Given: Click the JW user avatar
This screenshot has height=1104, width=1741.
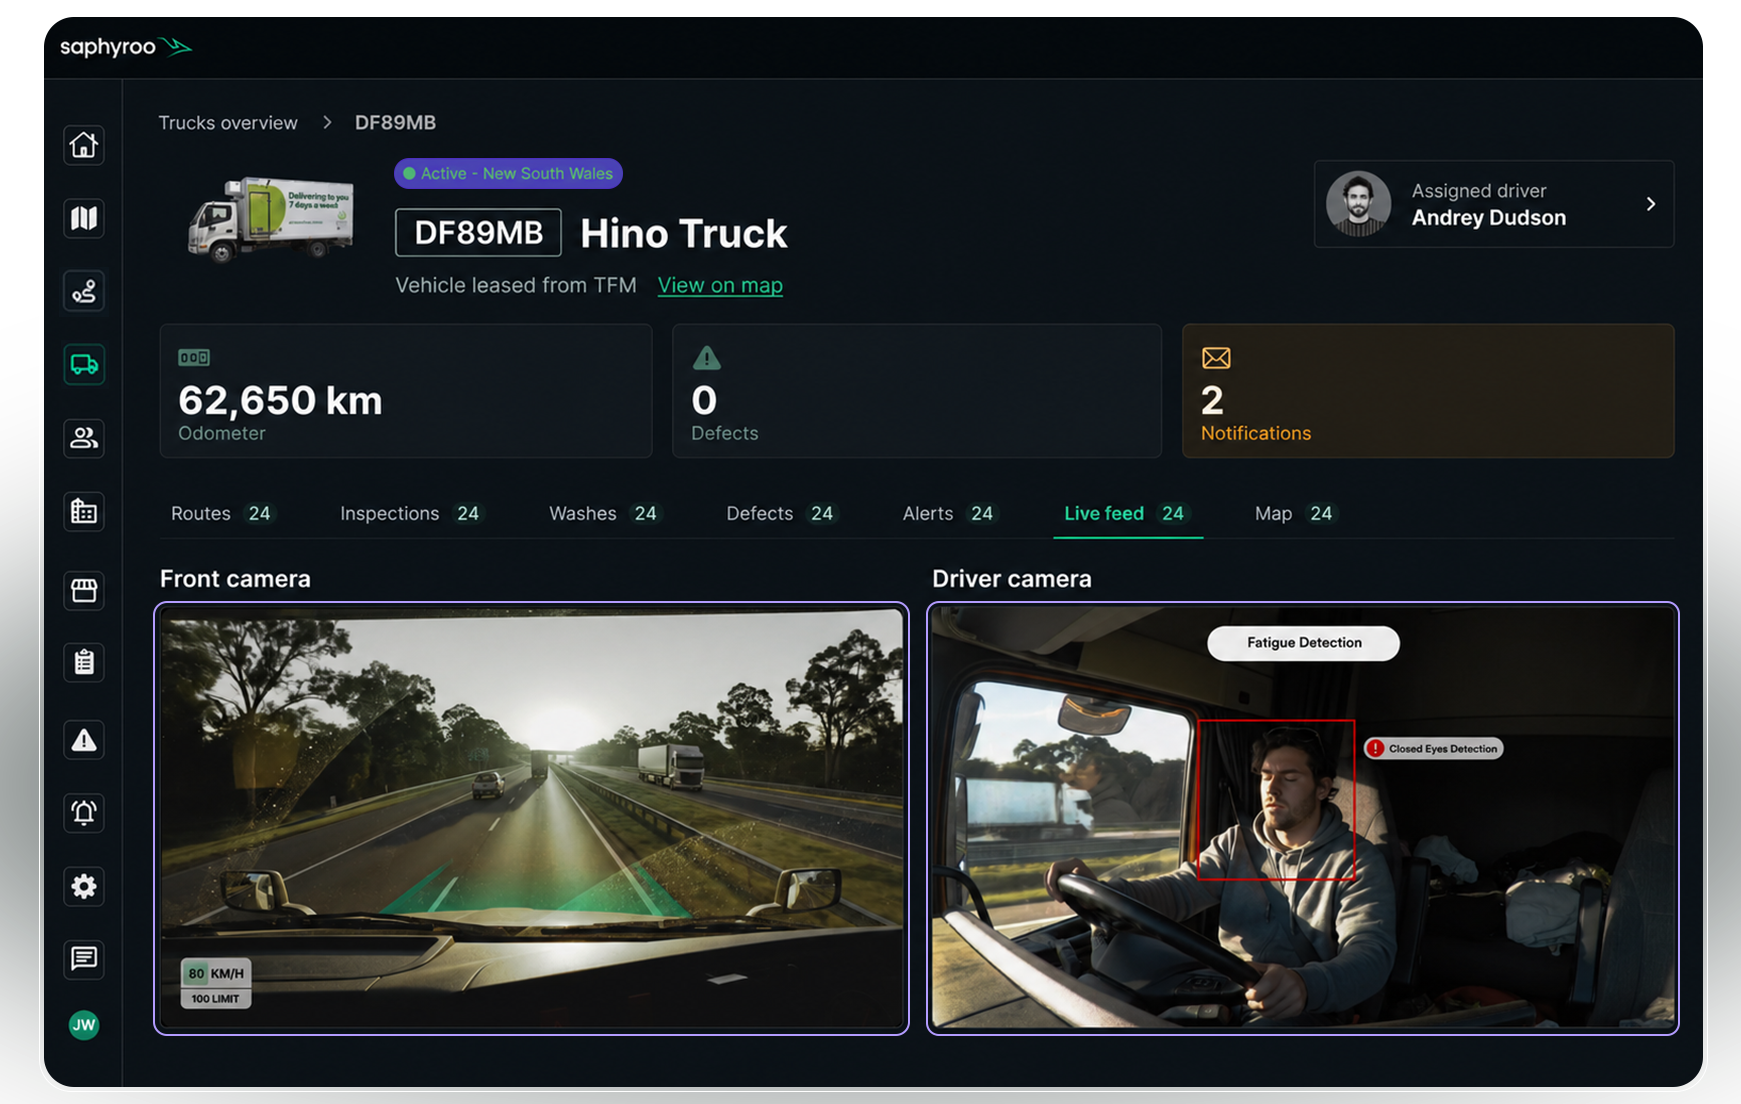Looking at the screenshot, I should click(x=84, y=1025).
